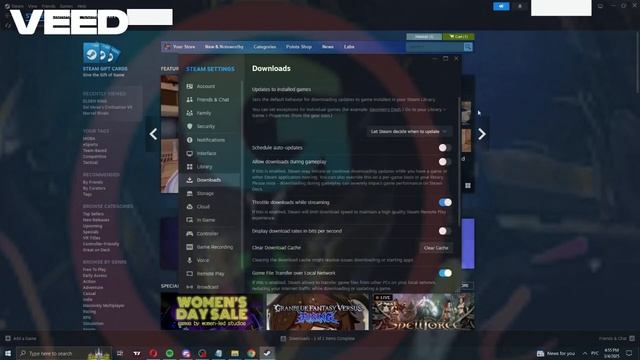Turn off Game File Transfer over Local Network
The width and height of the screenshot is (640, 360).
tap(445, 273)
